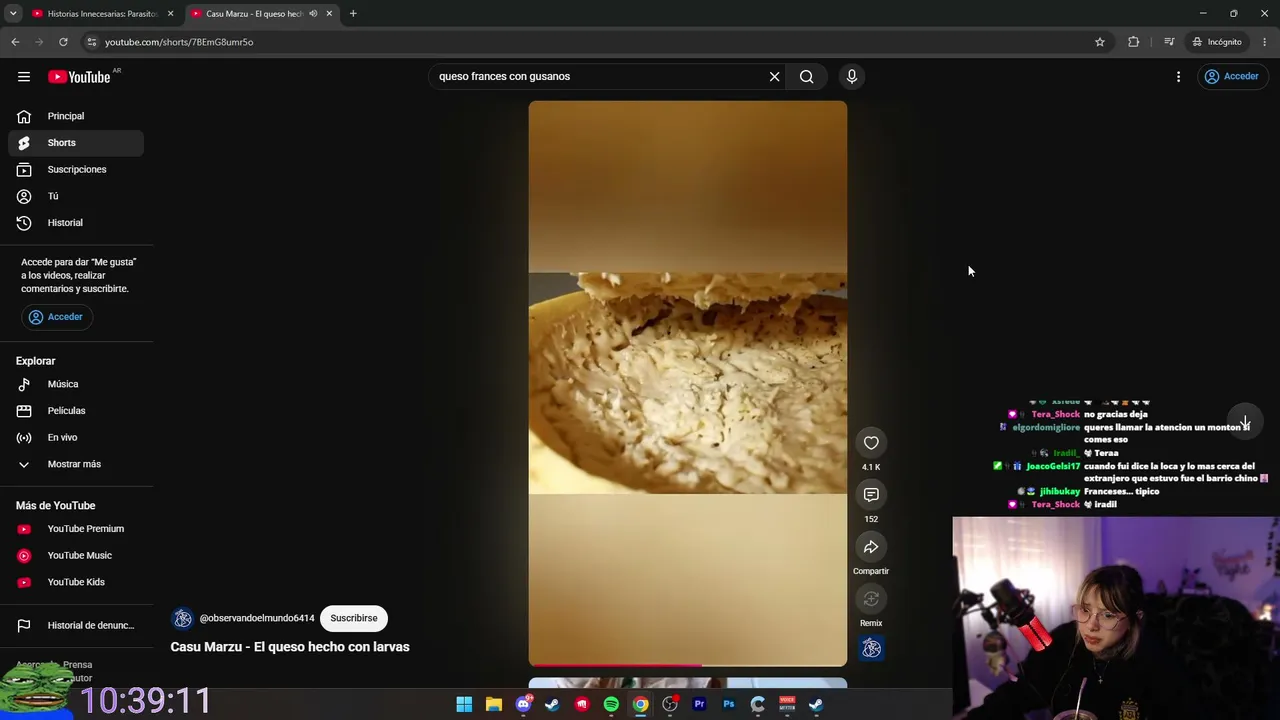Browse Música under Explorar
The image size is (1280, 720).
(76, 384)
